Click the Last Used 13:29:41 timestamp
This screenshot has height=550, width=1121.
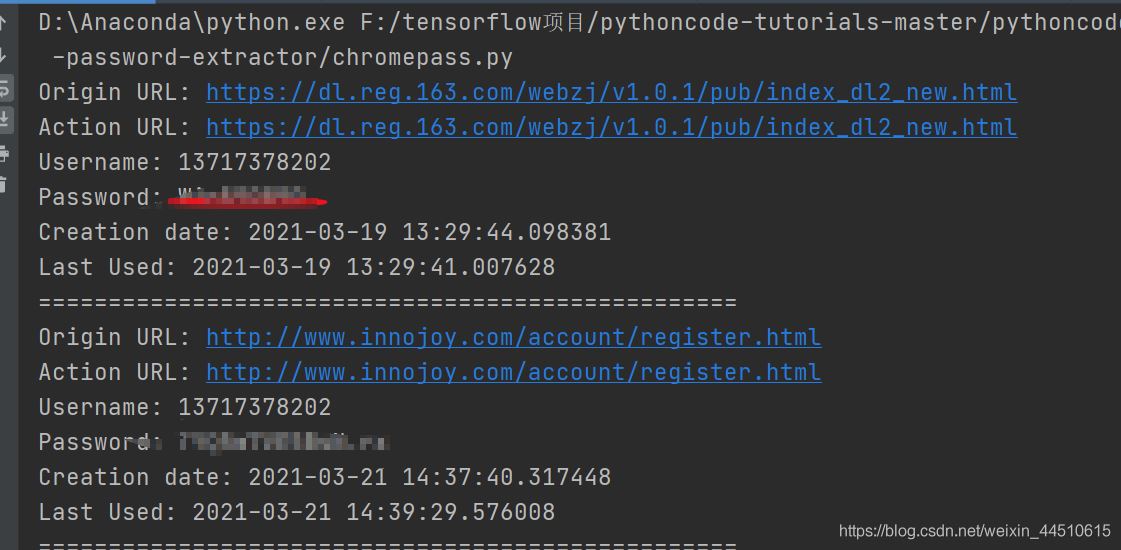(x=373, y=267)
